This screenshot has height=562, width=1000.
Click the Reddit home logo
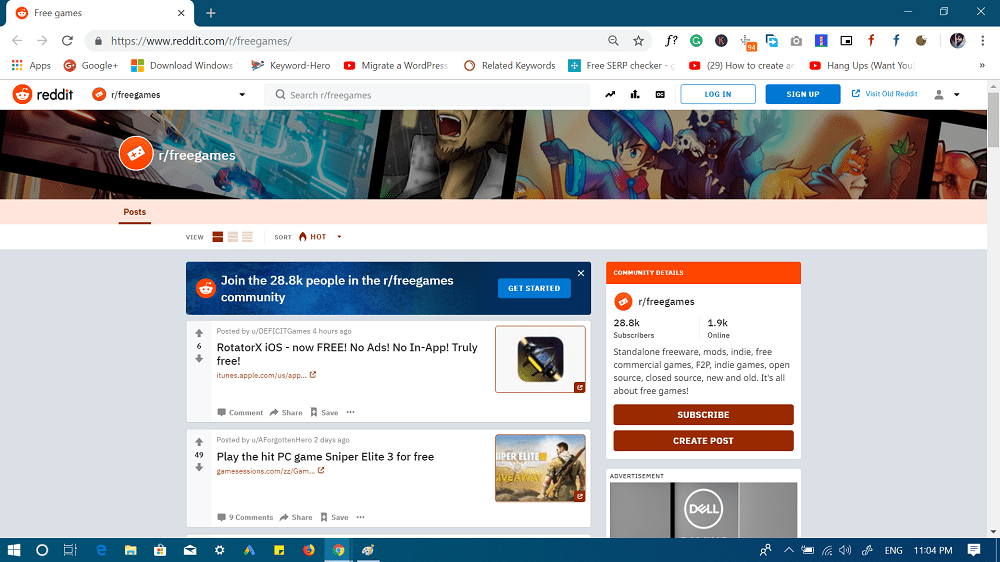click(43, 94)
